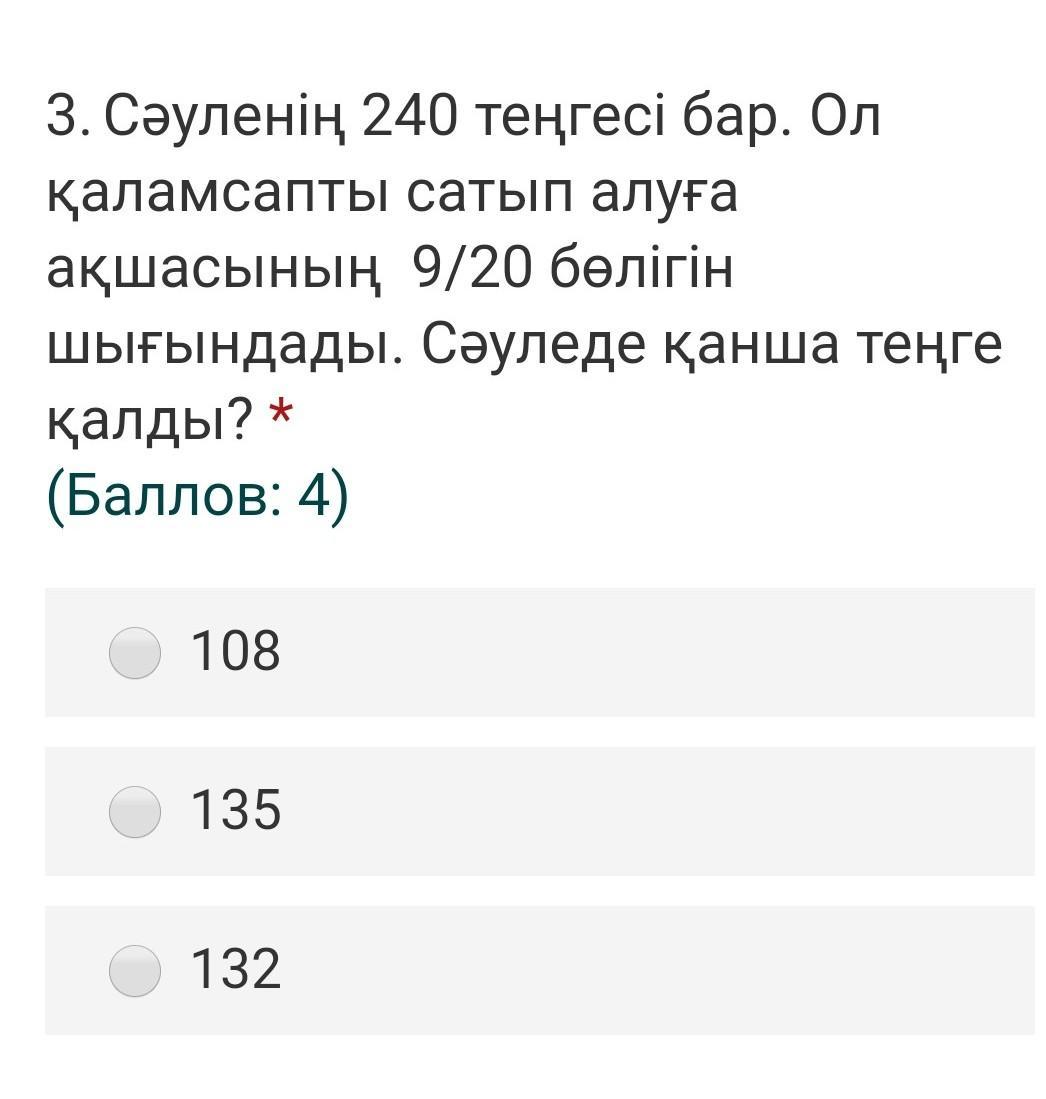Click empty area of the 108 option row

click(650, 653)
